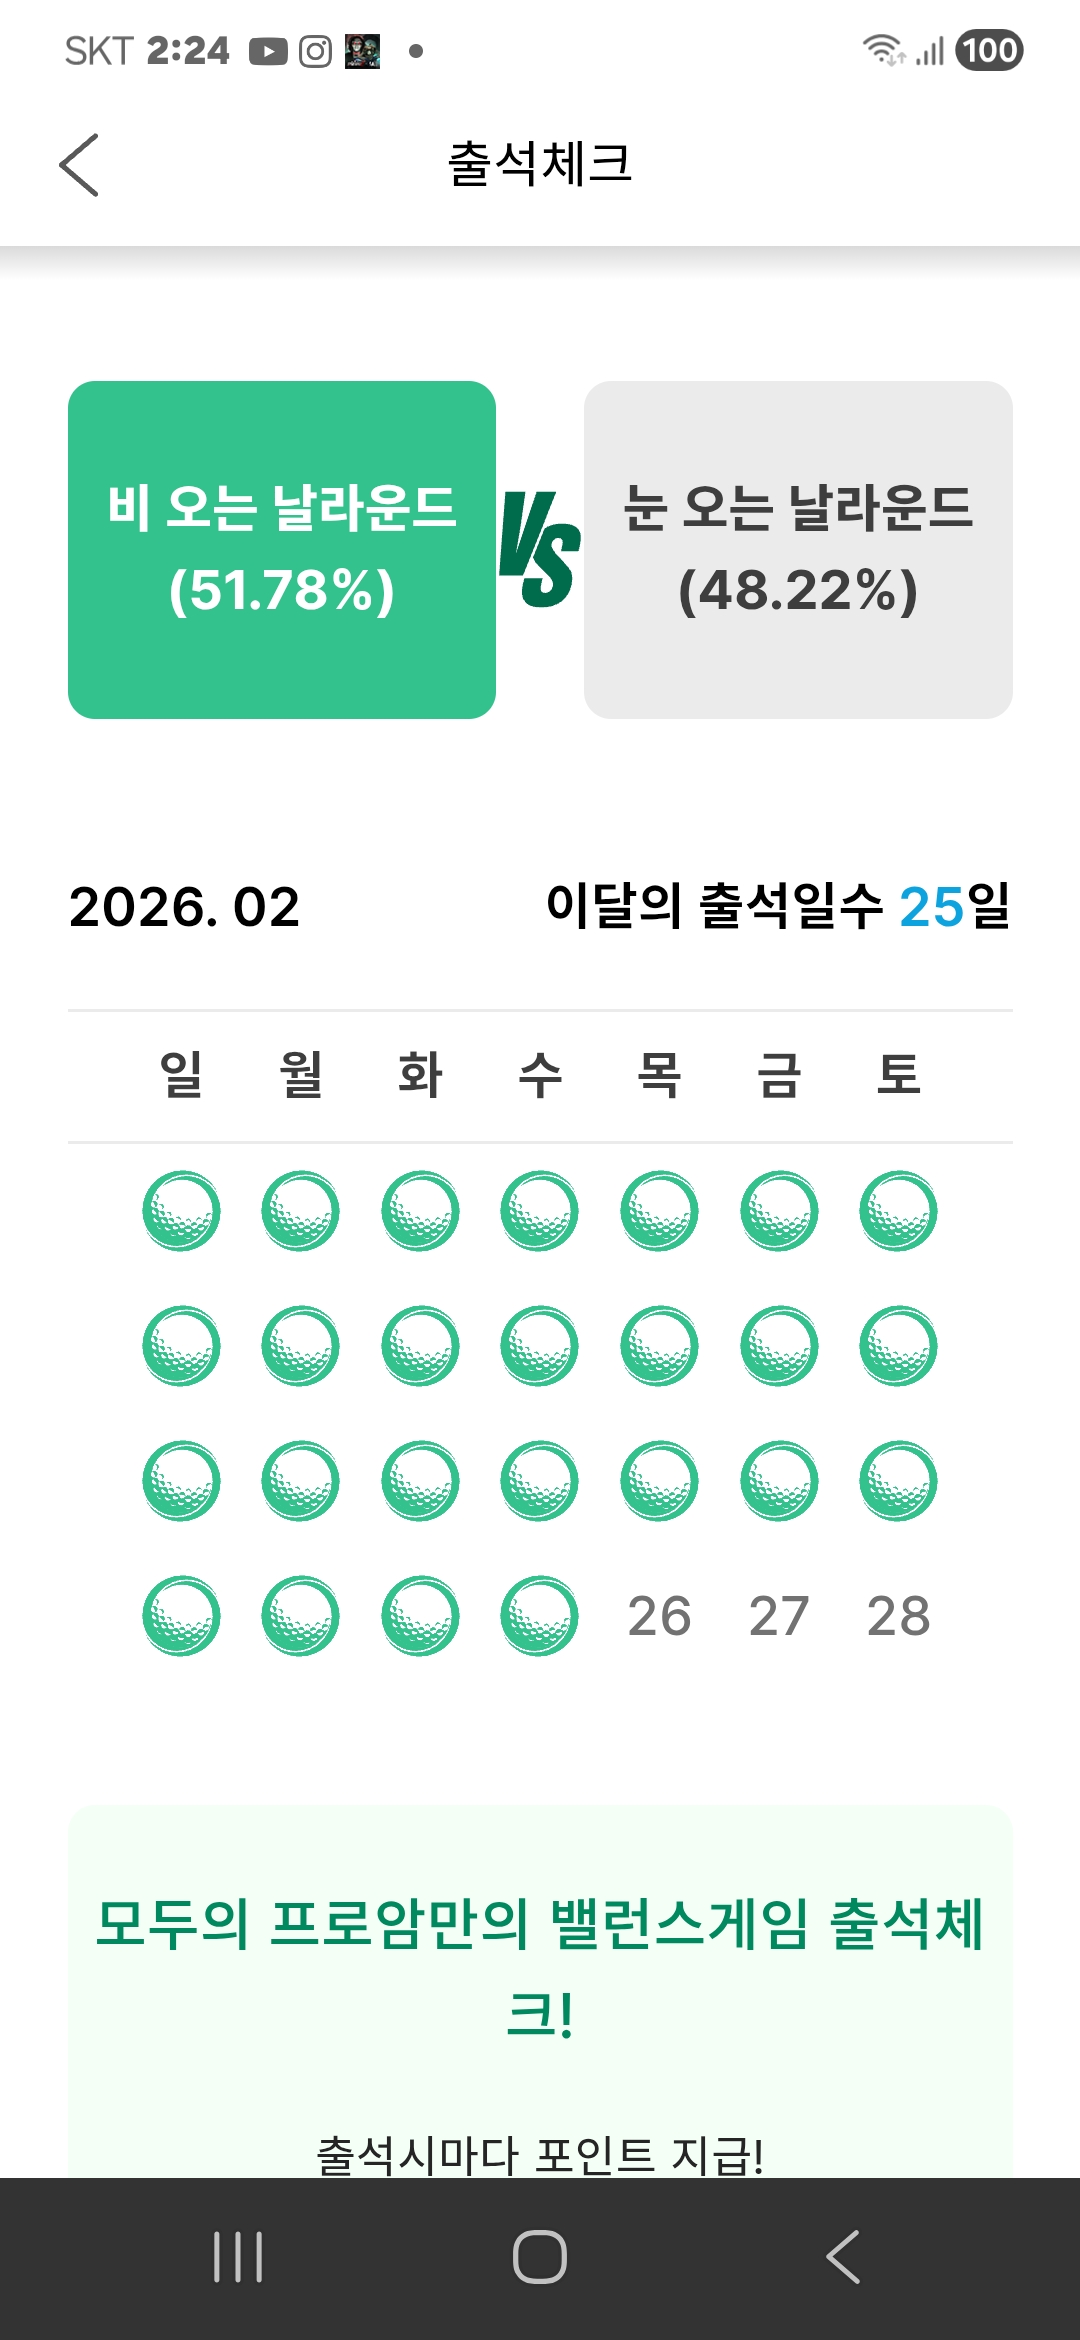Select date 27 on the calendar
Screen dimensions: 1080x2340
(779, 1616)
